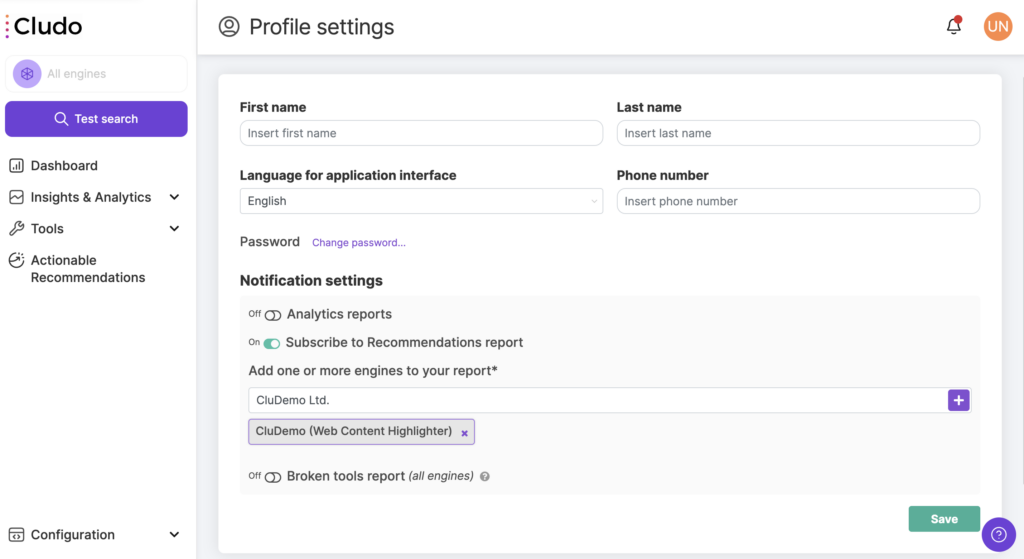The image size is (1024, 559).
Task: Remove the CluDemo Web Content Highlighter tag
Action: 464,433
